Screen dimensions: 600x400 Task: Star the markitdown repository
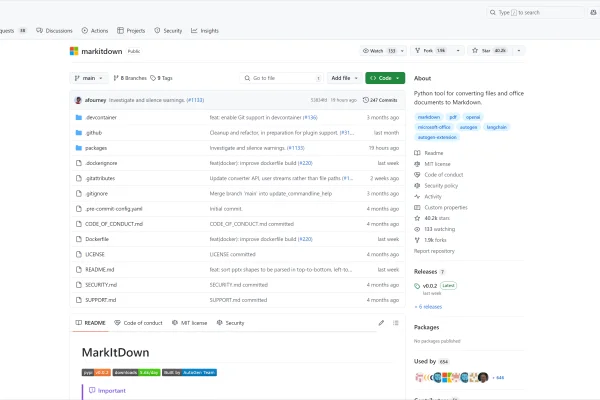tap(489, 51)
